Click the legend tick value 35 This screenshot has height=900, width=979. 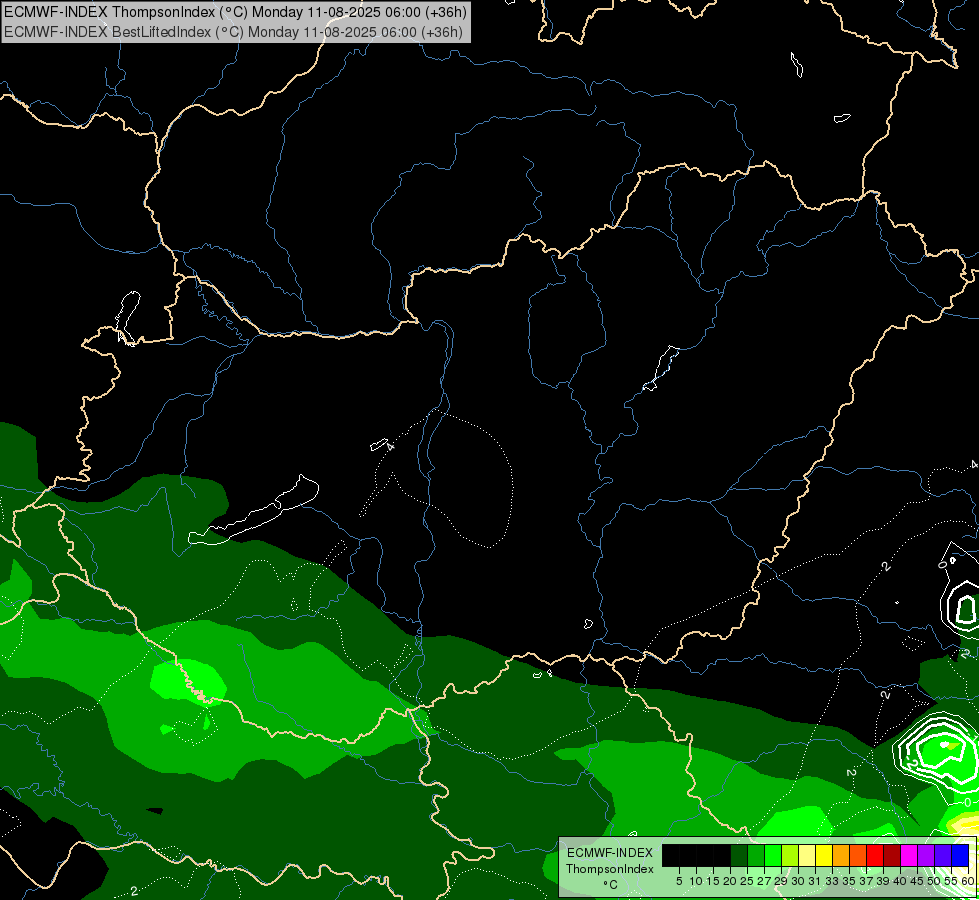point(849,881)
